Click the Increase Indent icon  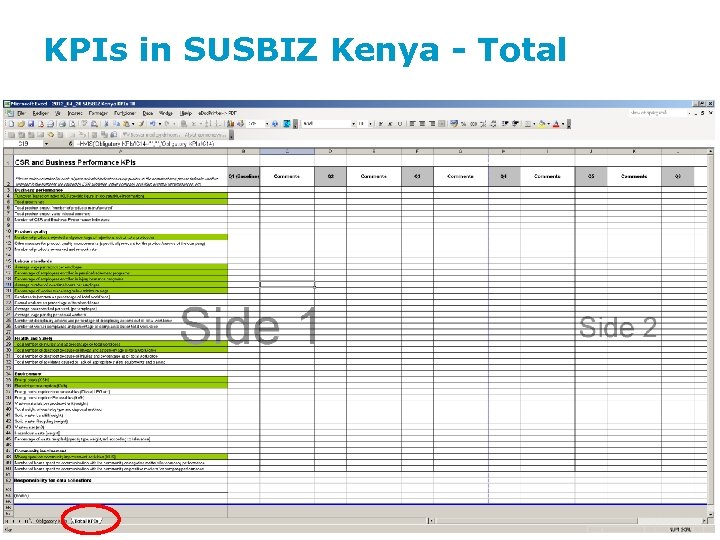coord(515,124)
